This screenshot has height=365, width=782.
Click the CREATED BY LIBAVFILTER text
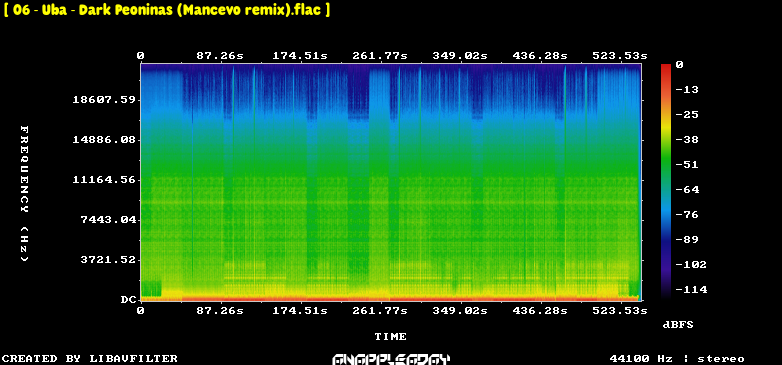click(90, 359)
